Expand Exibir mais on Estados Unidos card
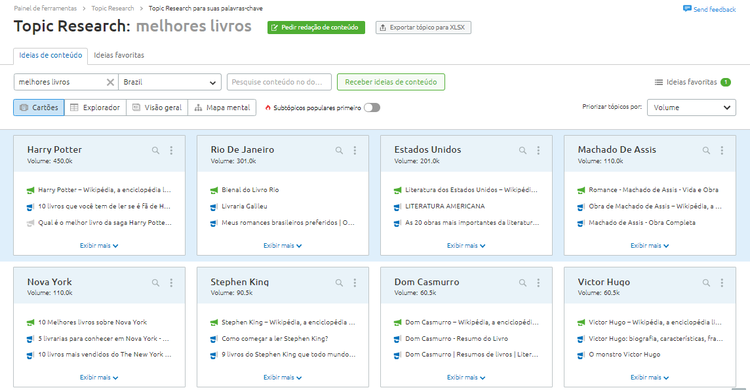The width and height of the screenshot is (750, 390). (x=466, y=245)
